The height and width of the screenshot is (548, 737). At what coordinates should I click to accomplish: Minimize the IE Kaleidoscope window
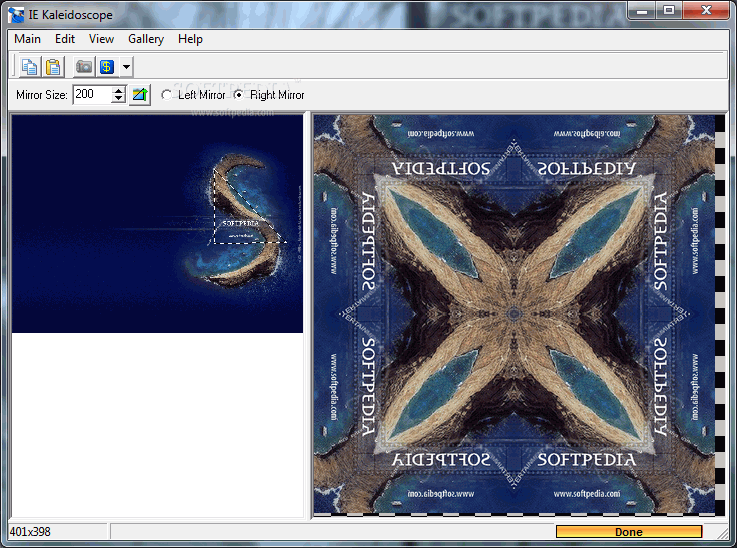(x=642, y=10)
